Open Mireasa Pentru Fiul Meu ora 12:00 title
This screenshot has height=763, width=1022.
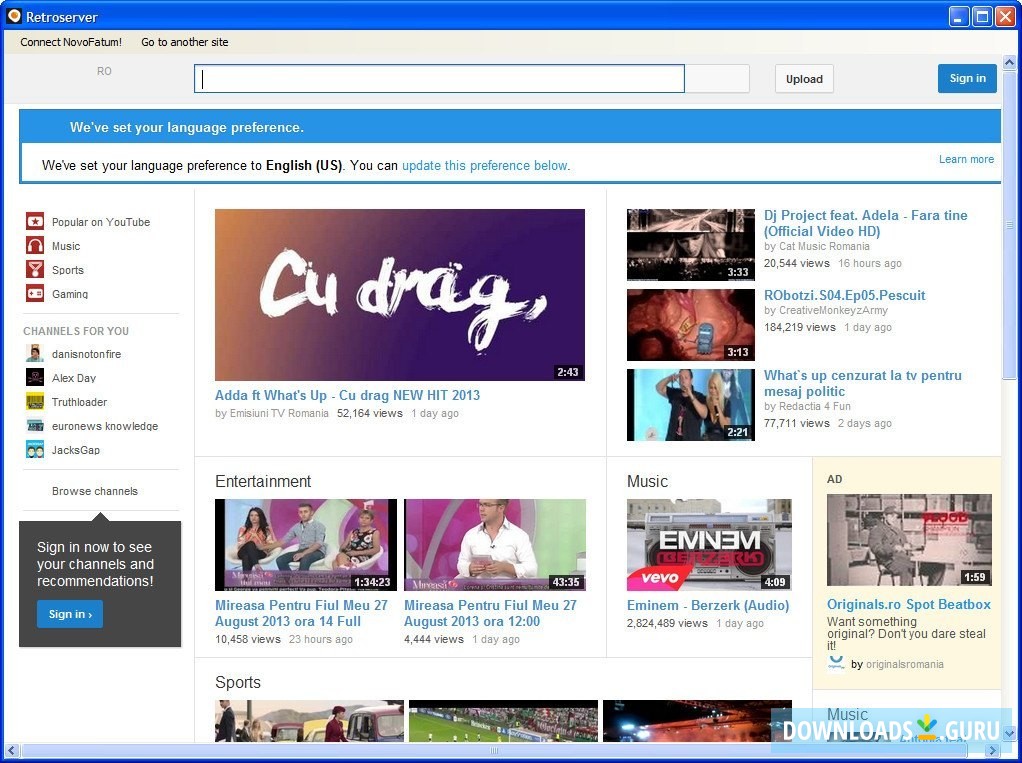click(490, 613)
